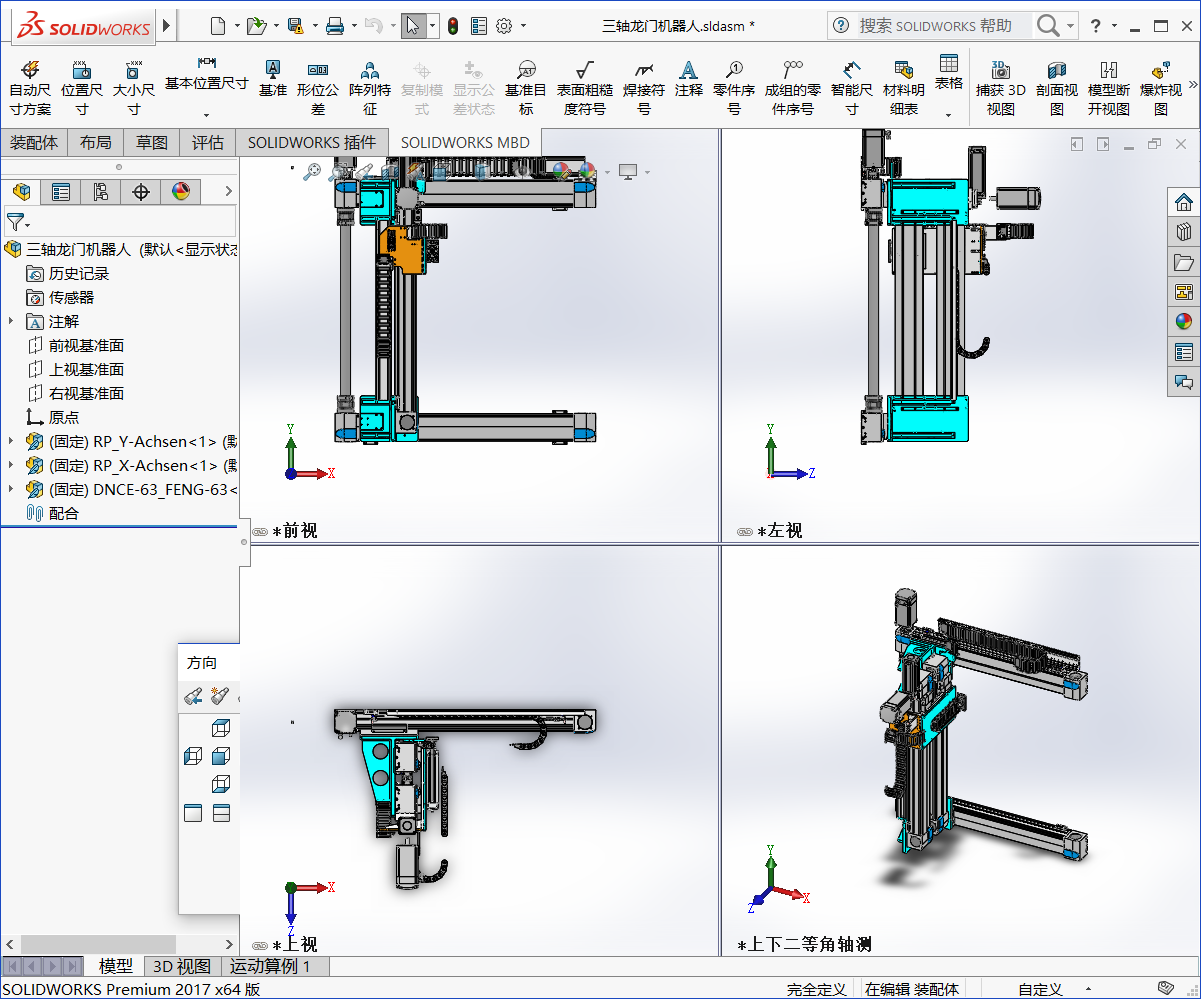The height and width of the screenshot is (999, 1201).
Task: Click the 基本位置尺寸 tool
Action: coord(207,73)
